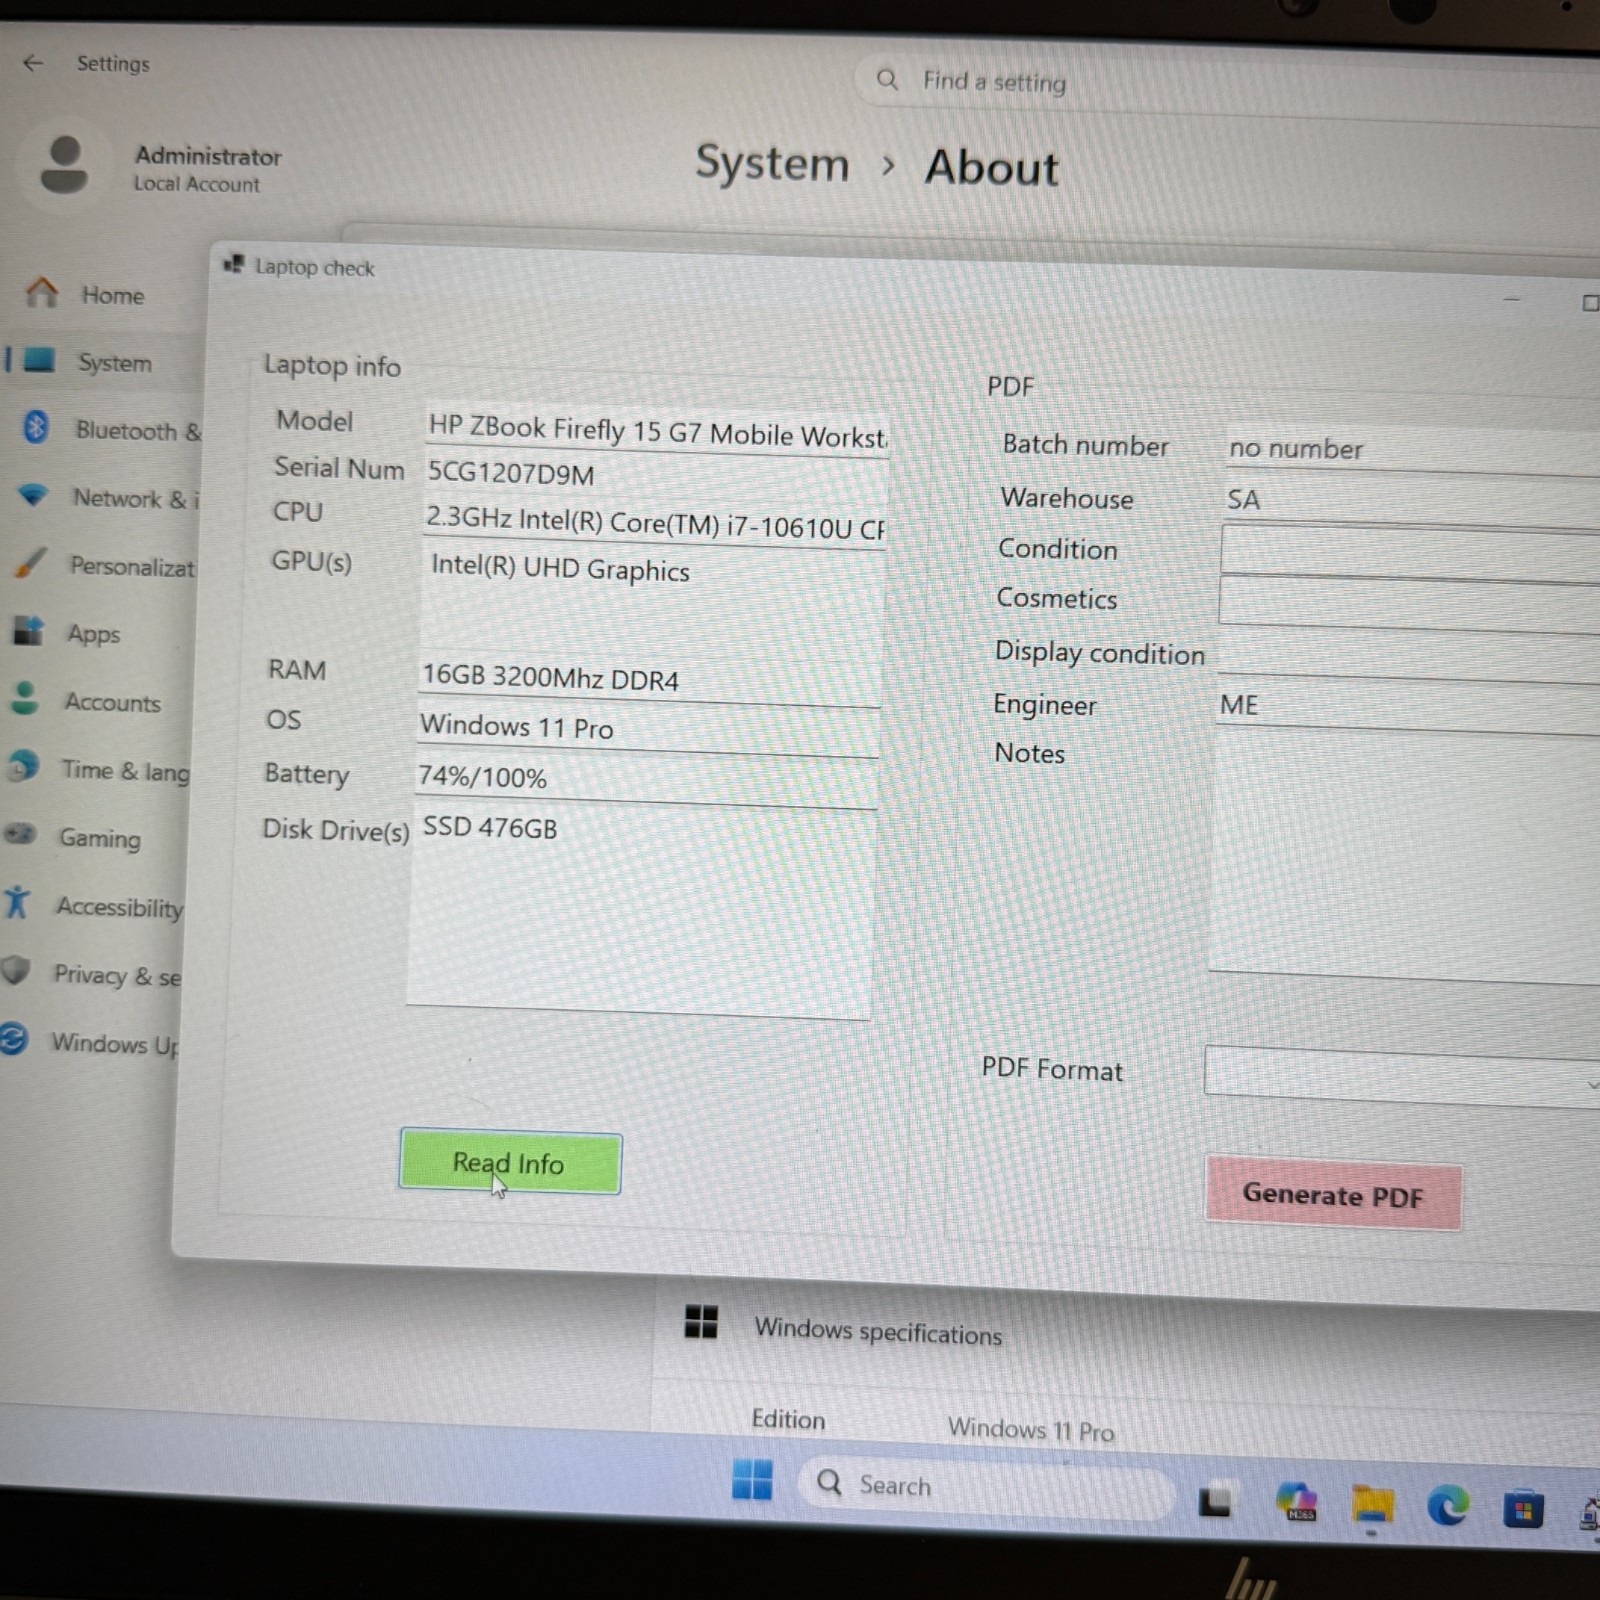This screenshot has height=1600, width=1600.
Task: Launch Microsoft Edge from taskbar
Action: 1447,1506
